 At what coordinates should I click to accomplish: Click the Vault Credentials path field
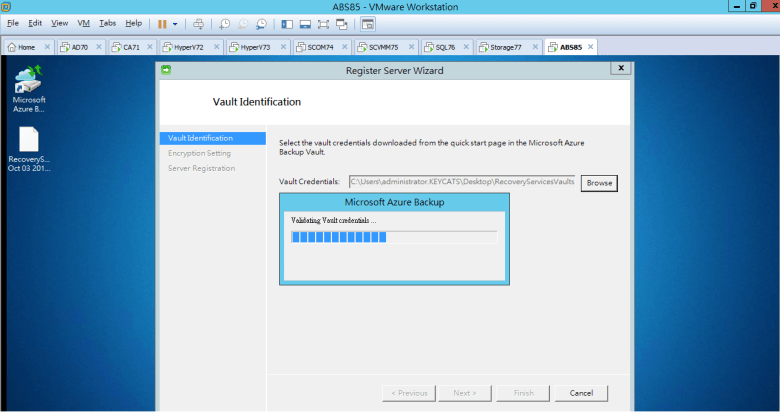point(462,183)
